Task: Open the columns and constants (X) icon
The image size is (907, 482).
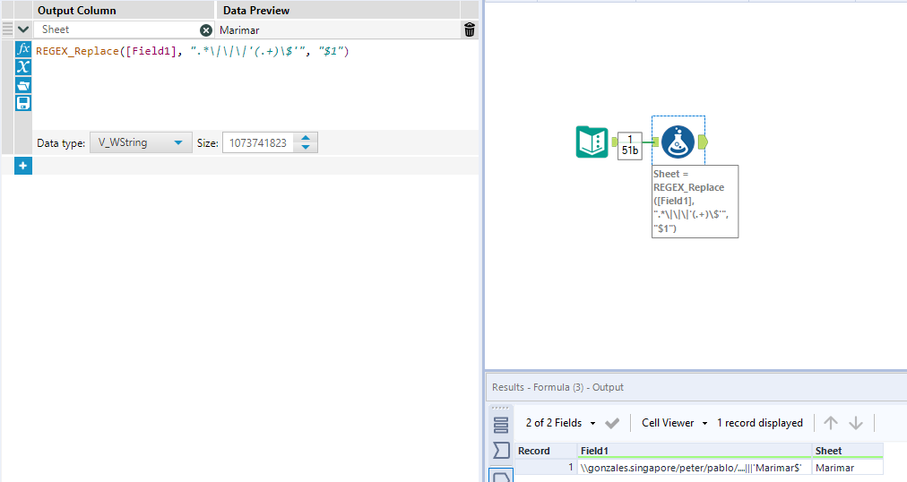Action: point(23,67)
